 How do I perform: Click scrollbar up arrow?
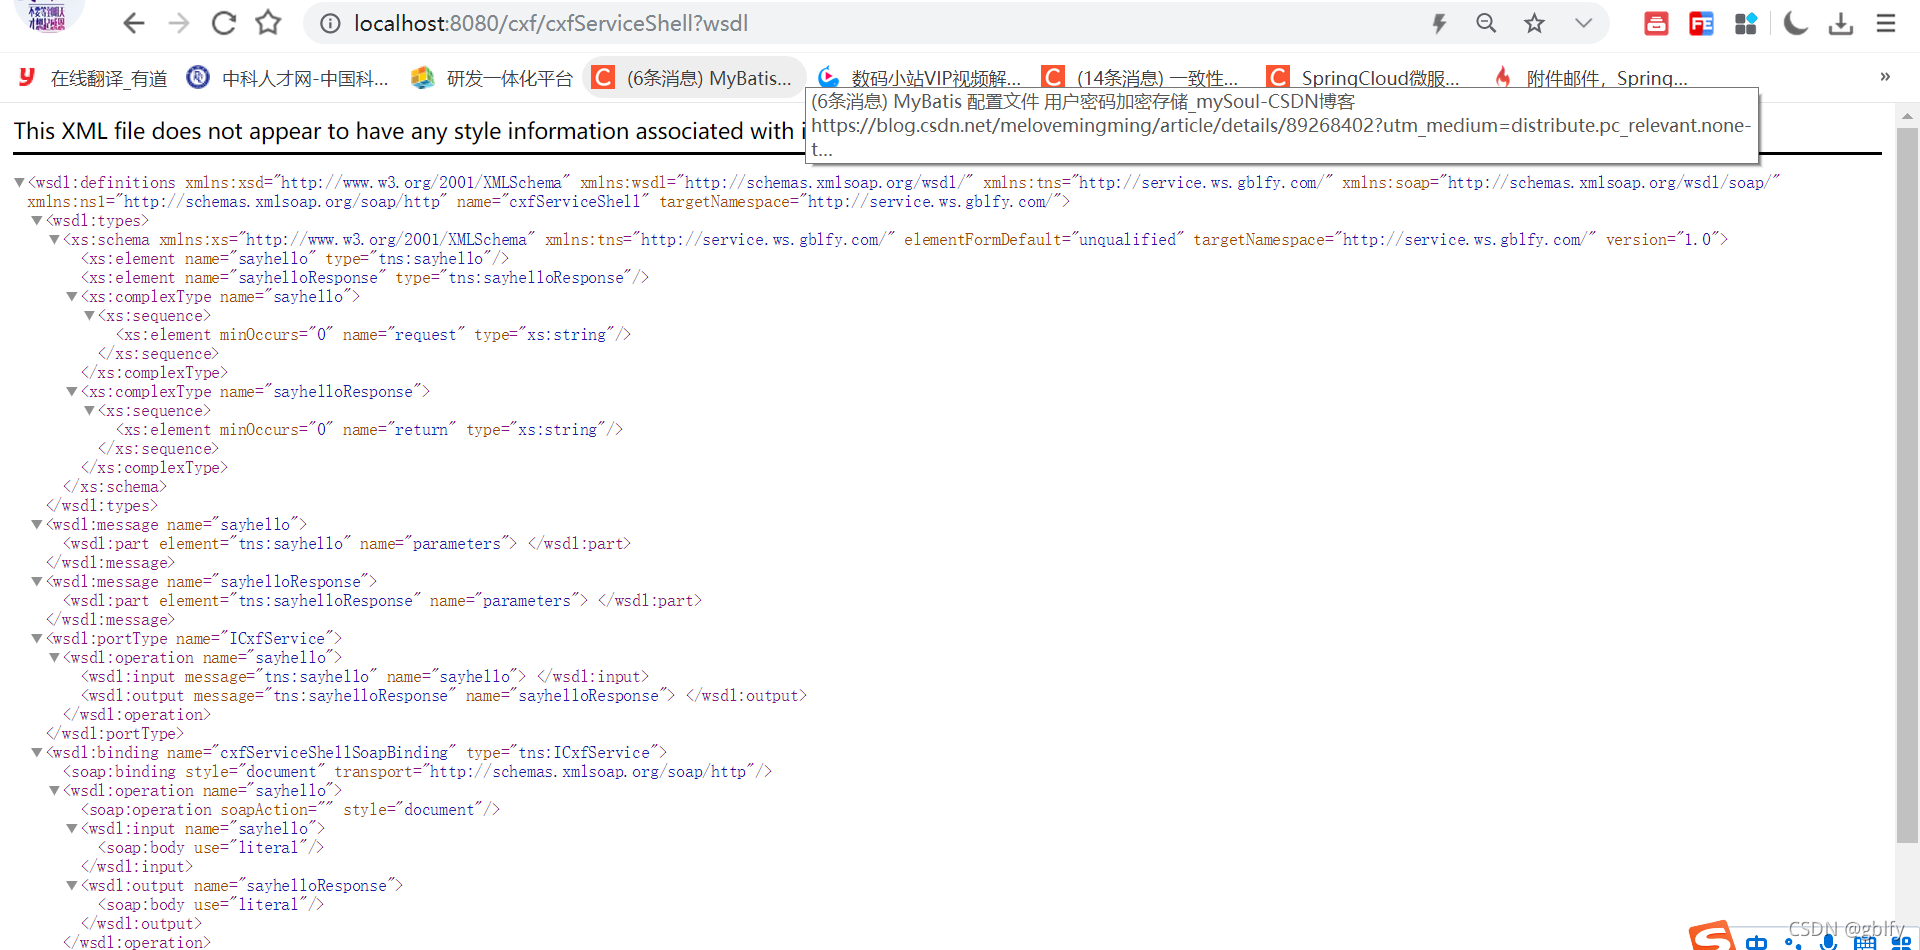1907,116
